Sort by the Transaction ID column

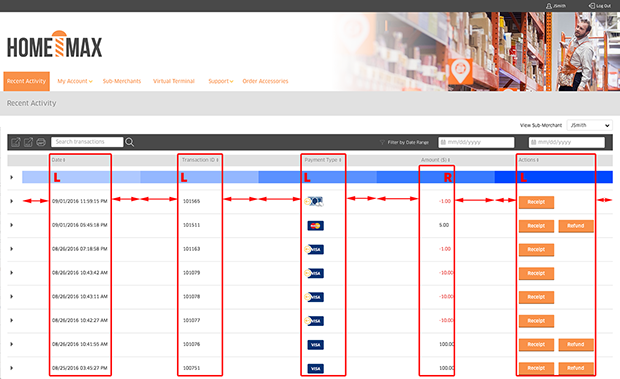200,160
